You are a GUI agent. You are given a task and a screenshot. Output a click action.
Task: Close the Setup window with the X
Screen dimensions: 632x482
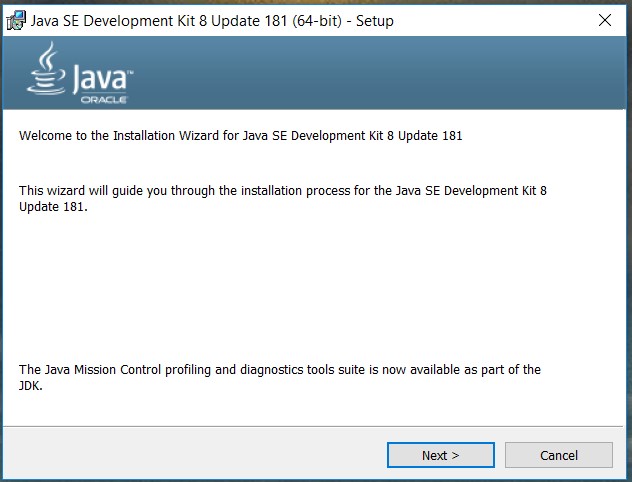click(604, 20)
